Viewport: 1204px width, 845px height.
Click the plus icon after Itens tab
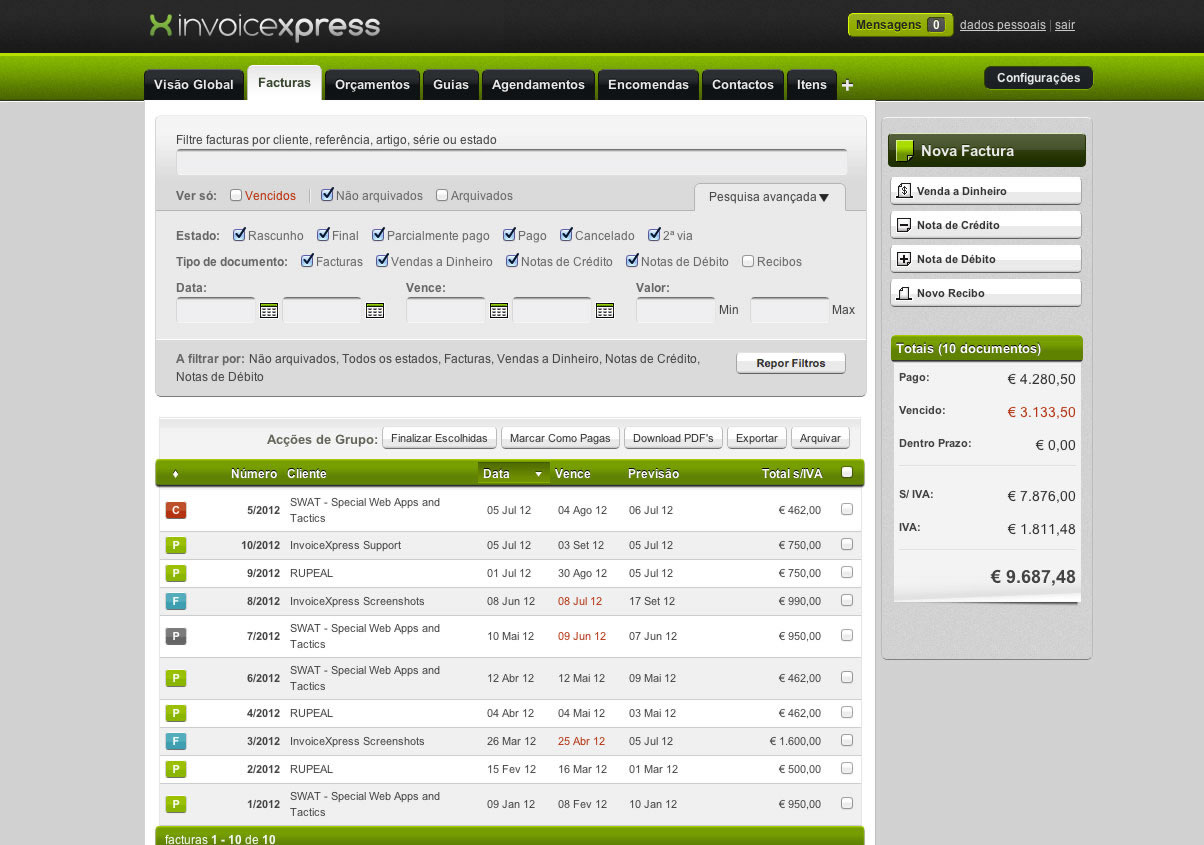(848, 86)
